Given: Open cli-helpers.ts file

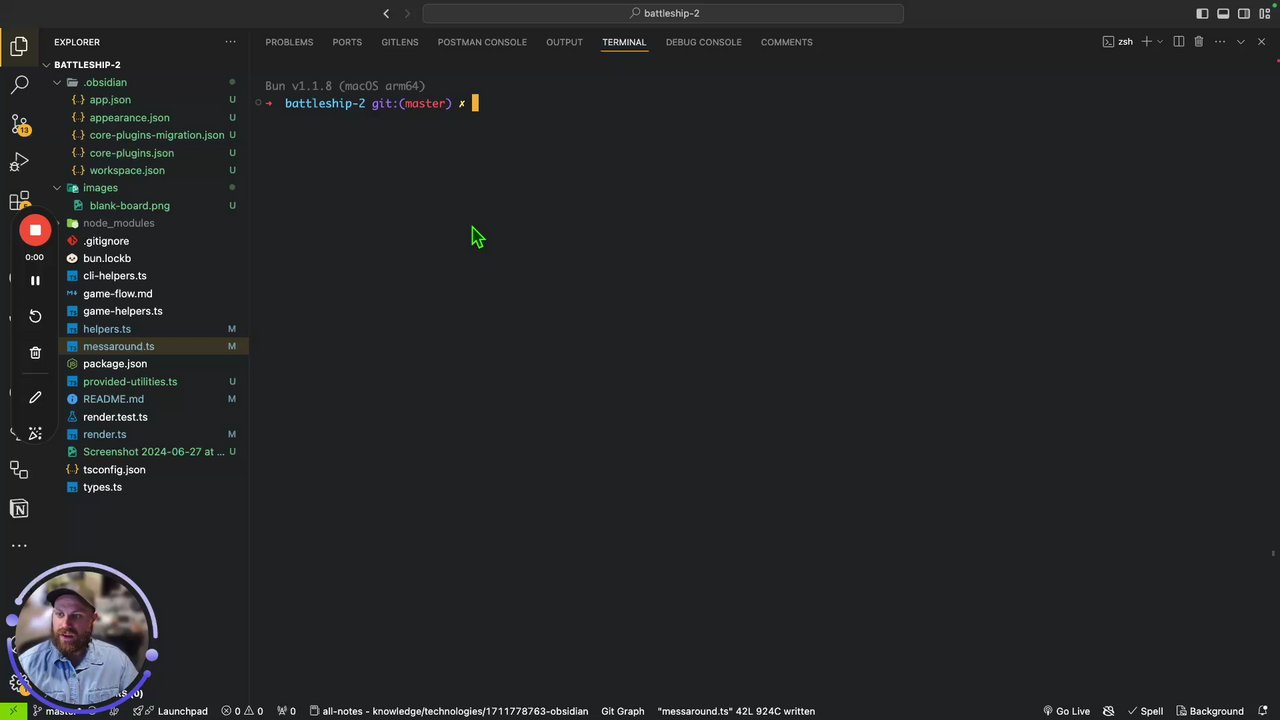Looking at the screenshot, I should click(x=114, y=276).
